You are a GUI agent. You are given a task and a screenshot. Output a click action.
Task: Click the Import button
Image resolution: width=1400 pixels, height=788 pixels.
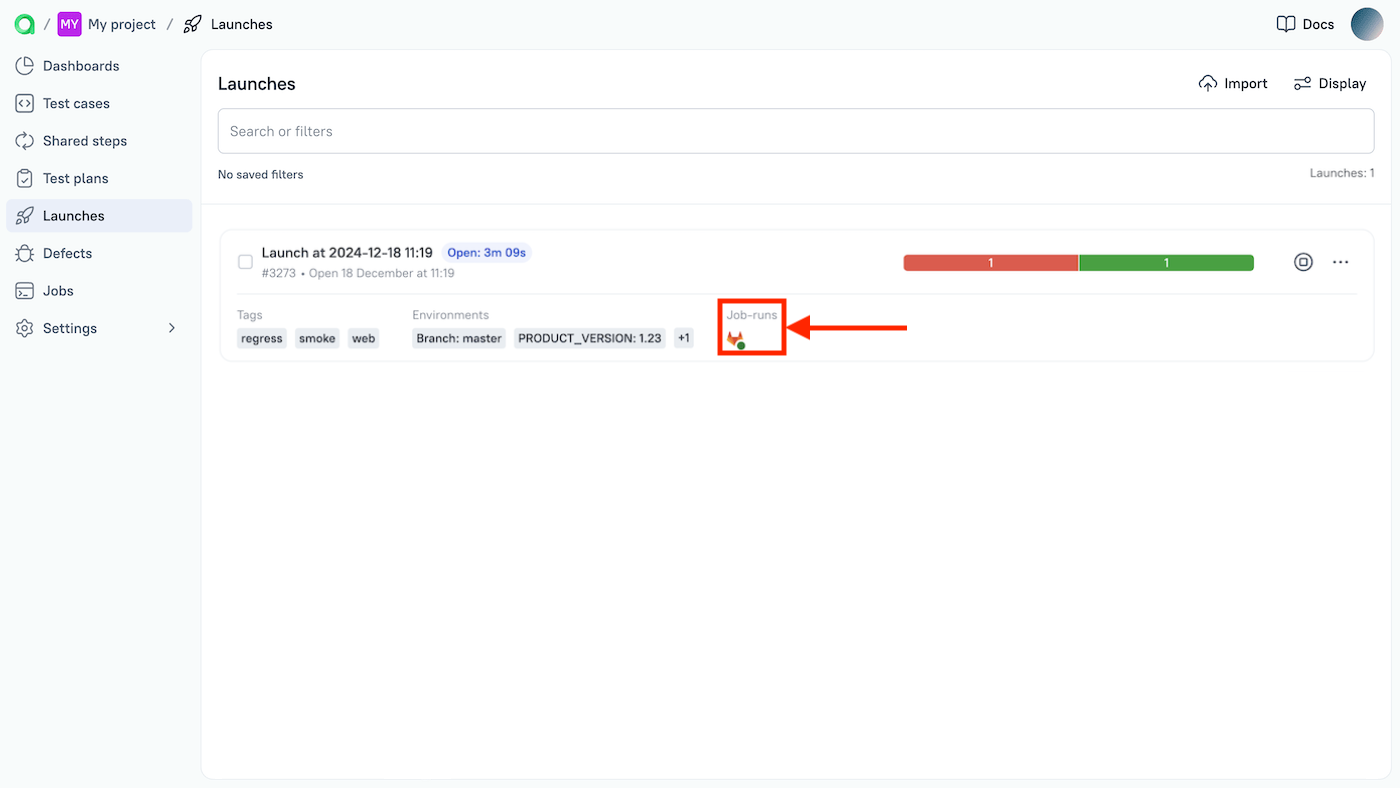1233,84
